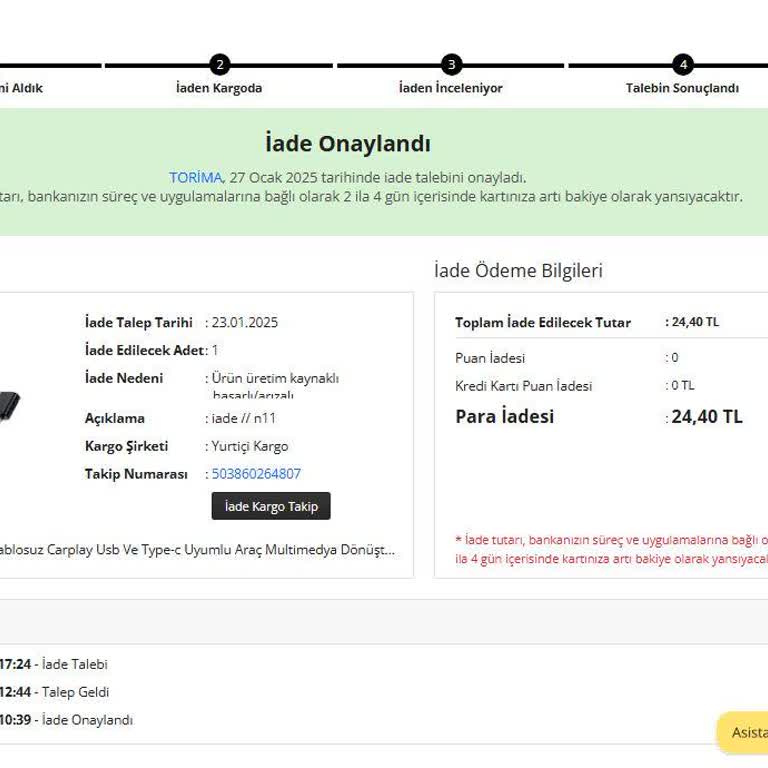Select the İade Ödeme Bilgileri heading
This screenshot has width=768, height=768.
point(518,270)
